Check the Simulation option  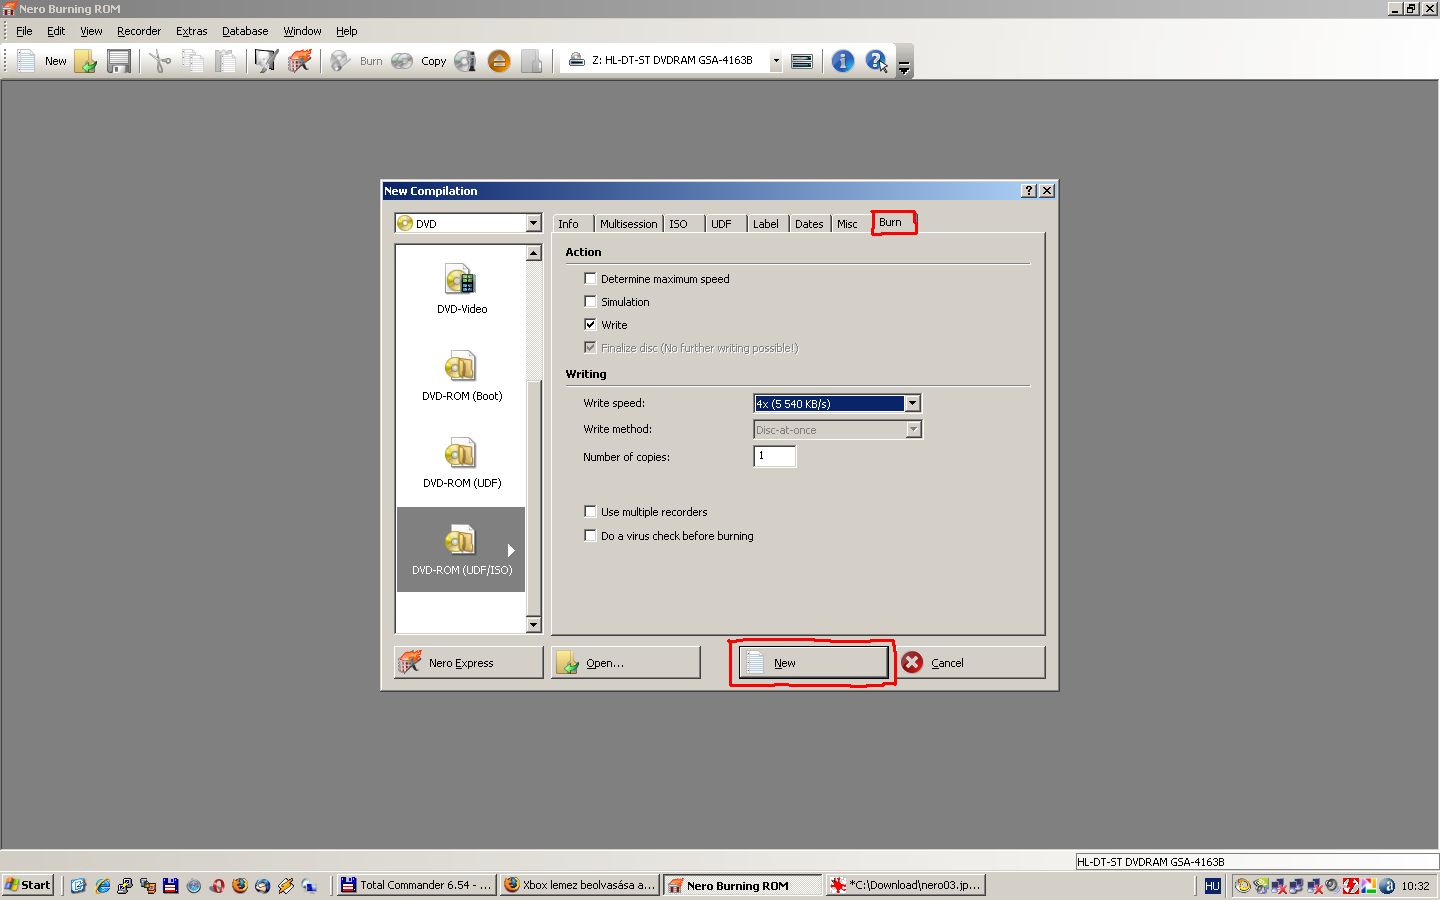pyautogui.click(x=590, y=302)
